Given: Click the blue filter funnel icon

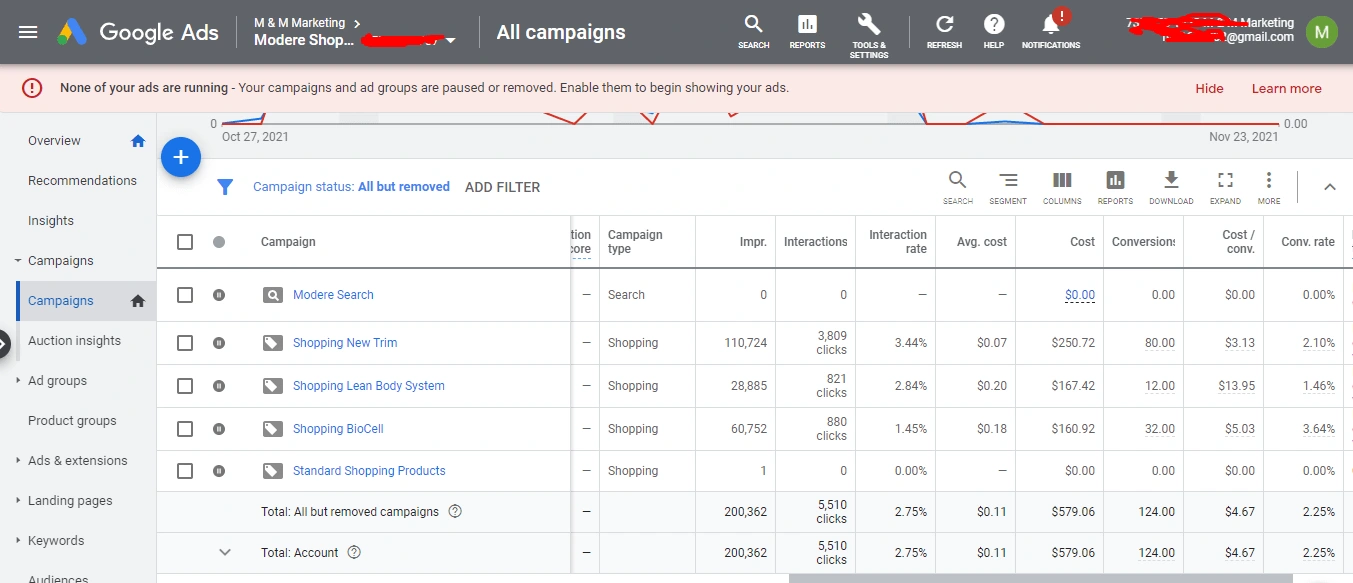Looking at the screenshot, I should click(225, 187).
